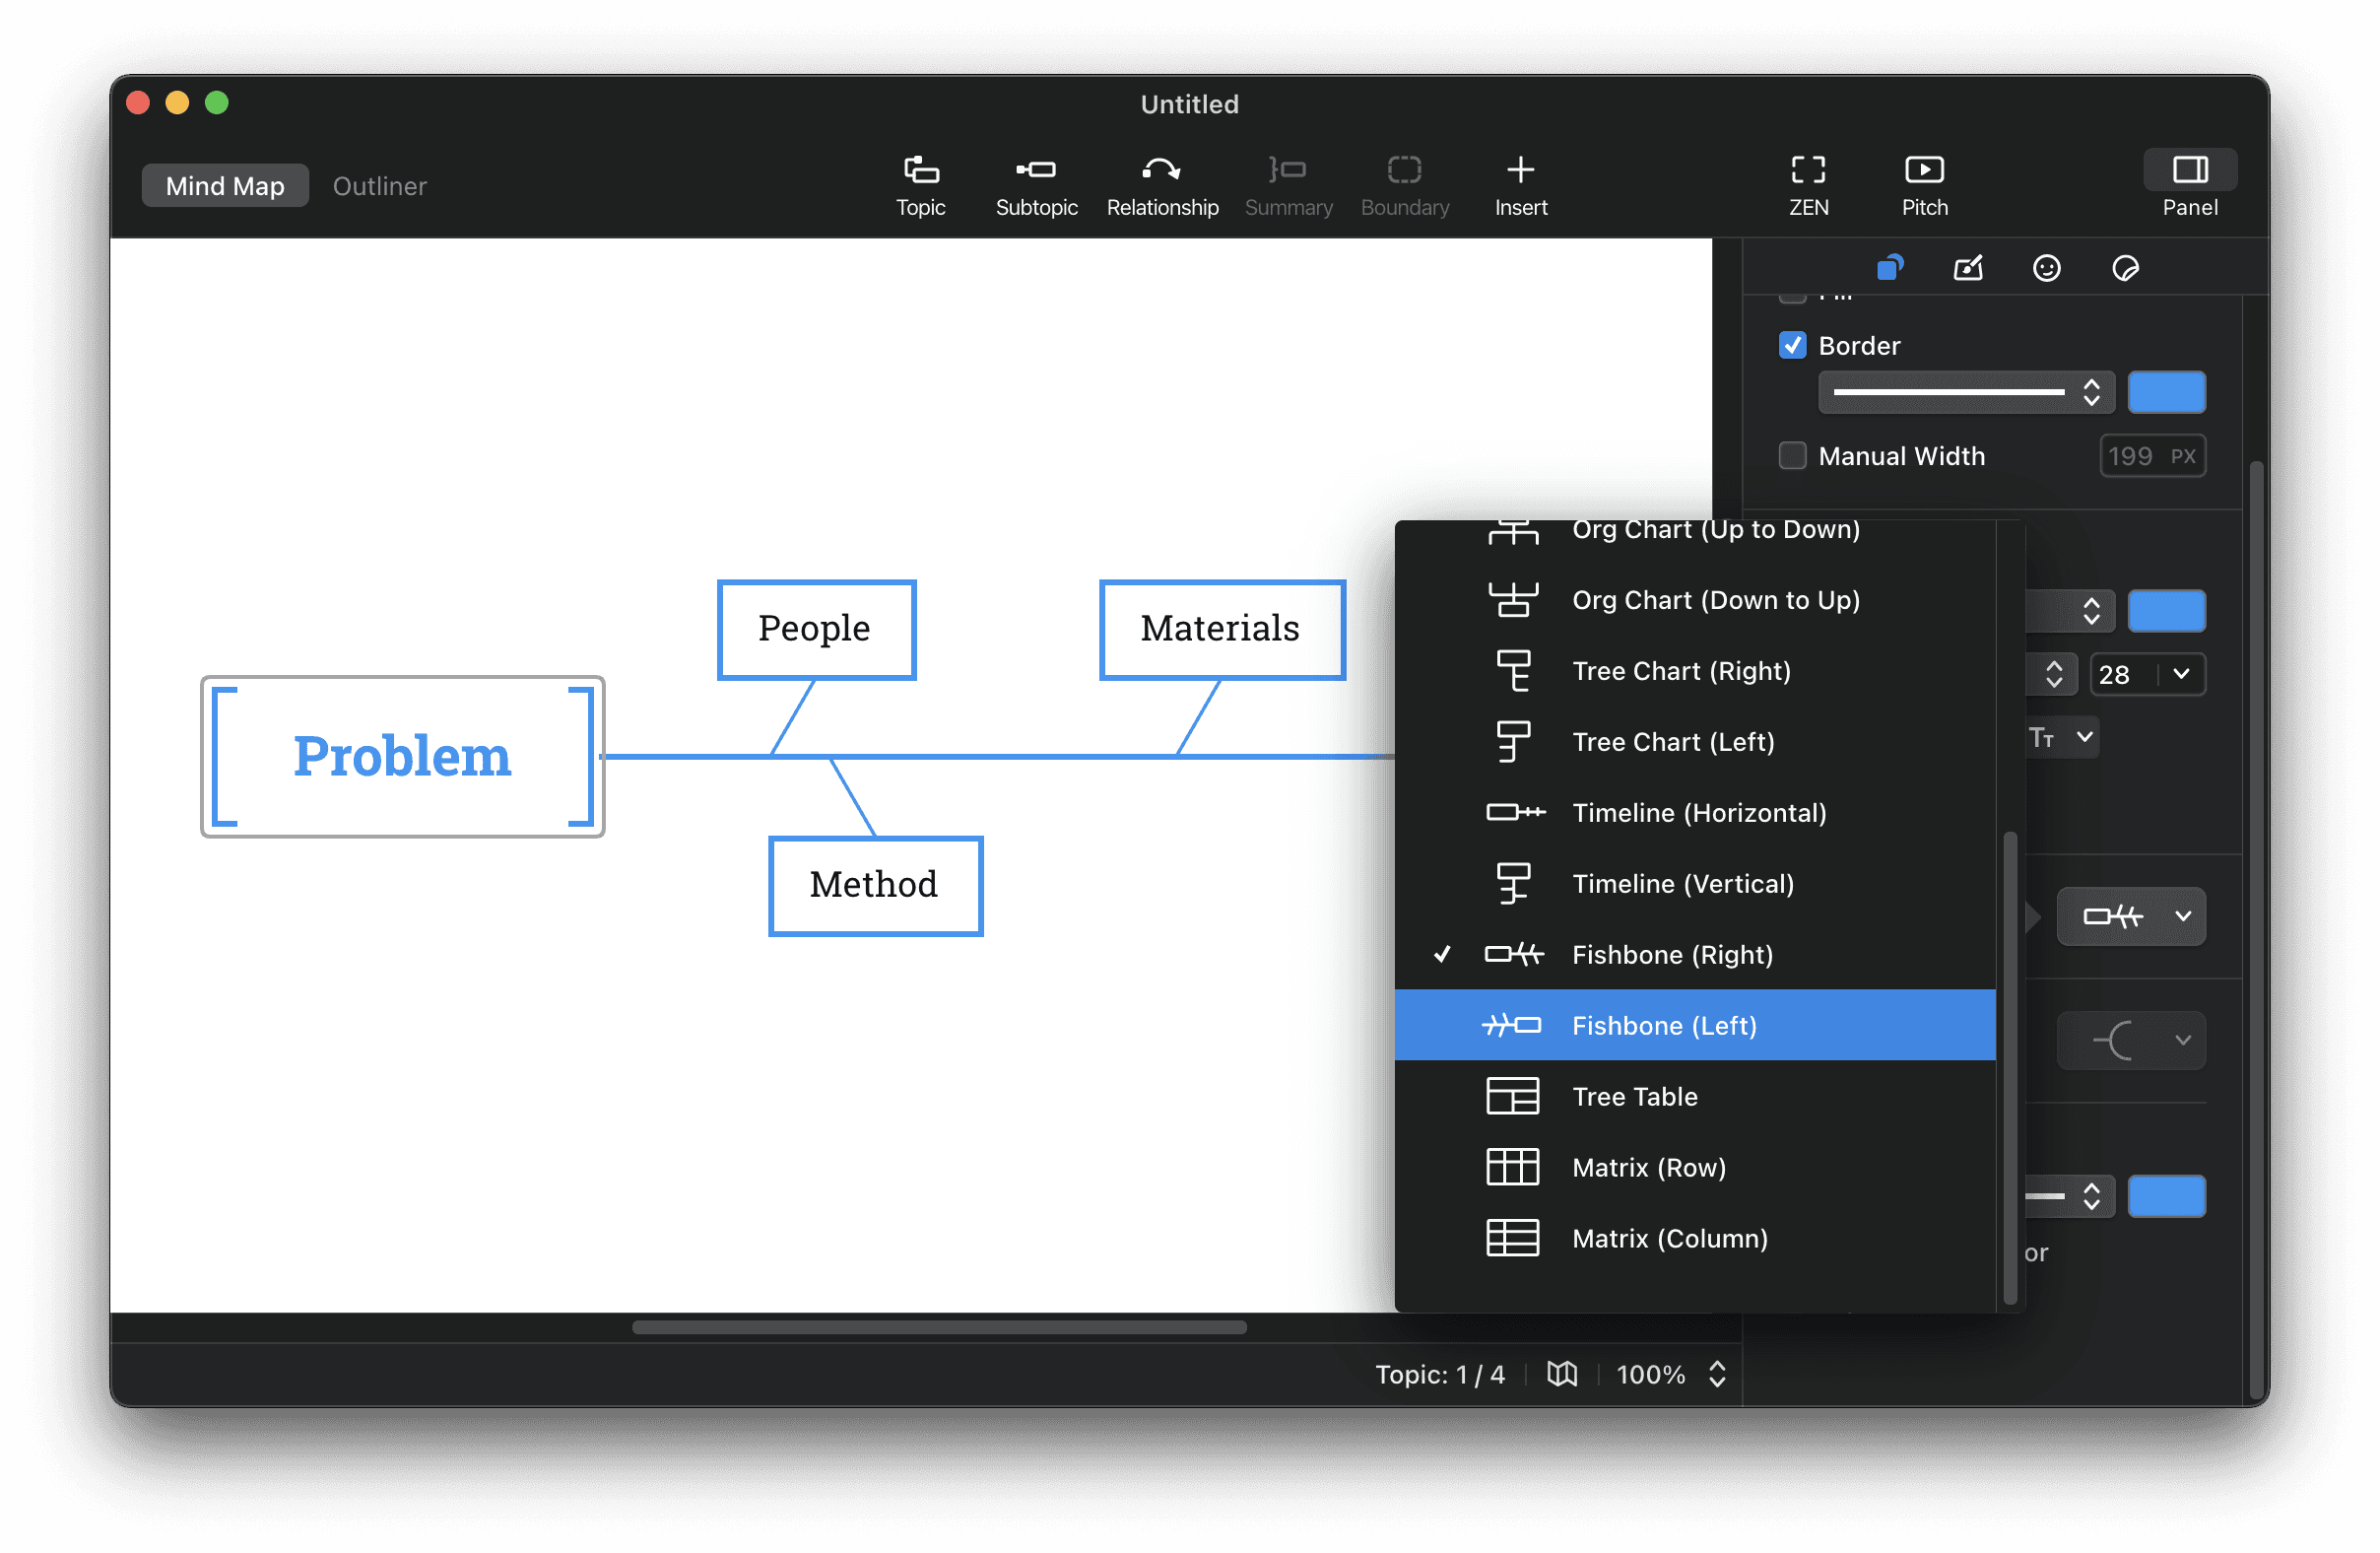The width and height of the screenshot is (2380, 1553).
Task: Toggle the side Panel
Action: (2189, 186)
